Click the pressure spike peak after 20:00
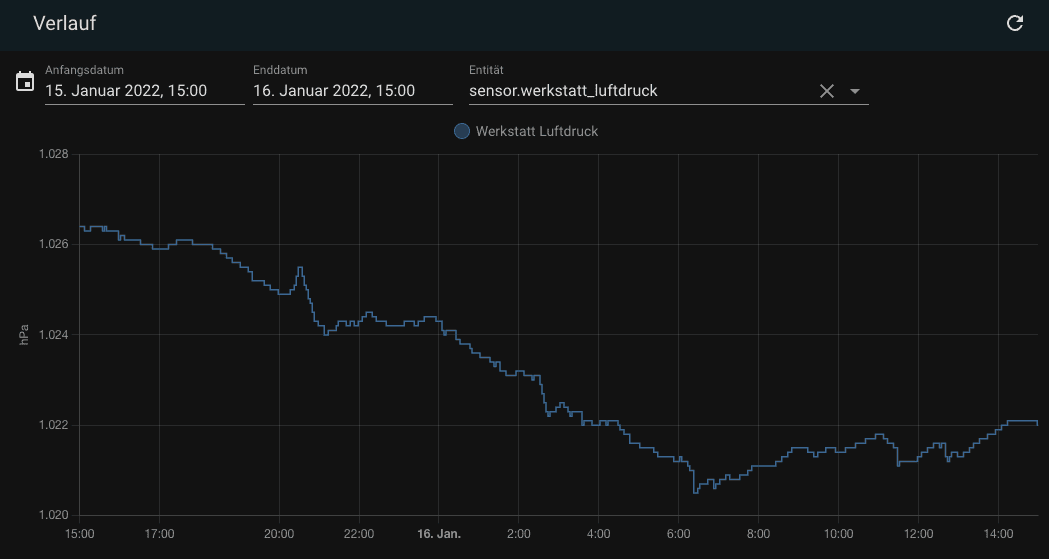This screenshot has width=1049, height=559. [300, 267]
